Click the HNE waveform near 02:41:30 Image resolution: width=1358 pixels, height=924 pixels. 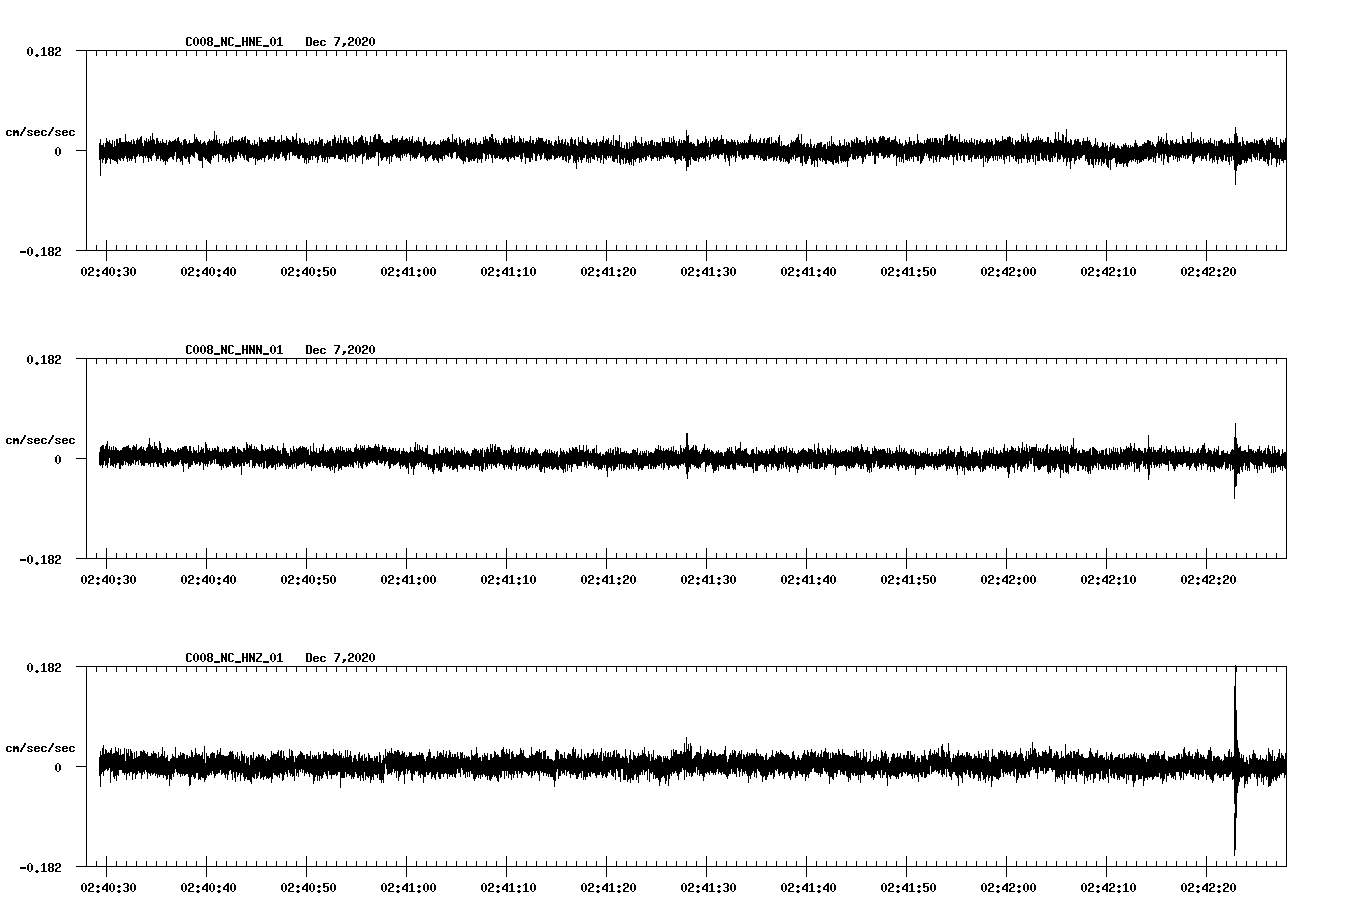click(708, 152)
